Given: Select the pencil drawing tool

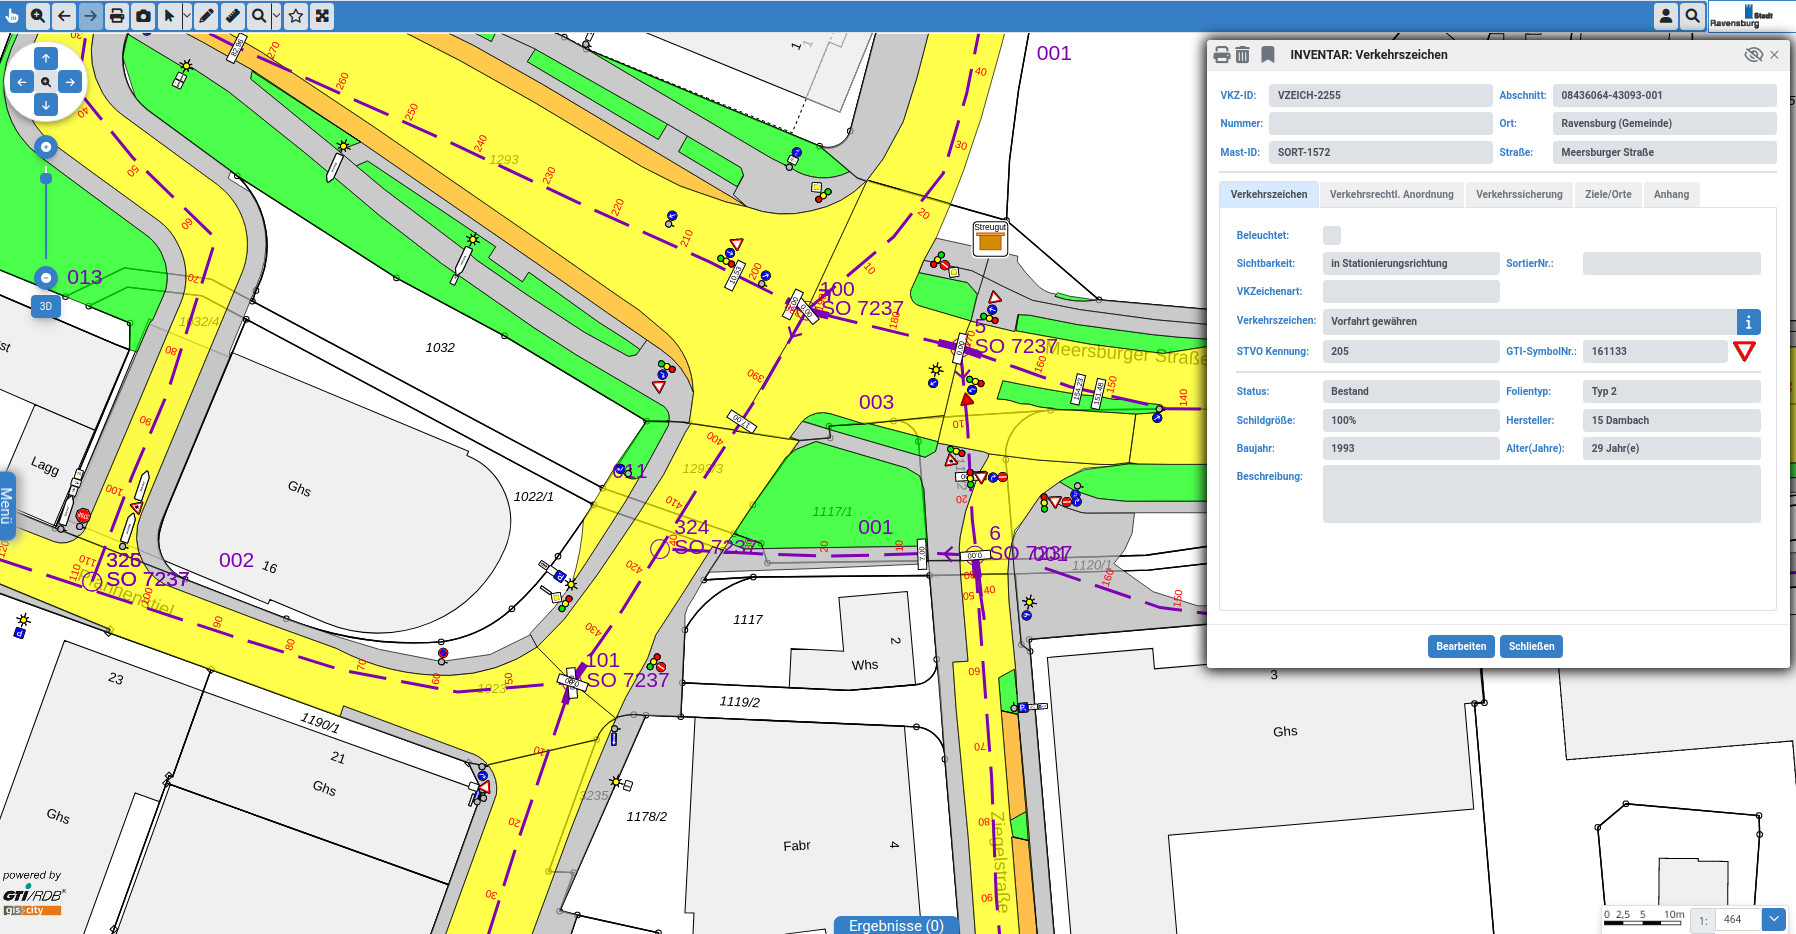Looking at the screenshot, I should [x=206, y=16].
